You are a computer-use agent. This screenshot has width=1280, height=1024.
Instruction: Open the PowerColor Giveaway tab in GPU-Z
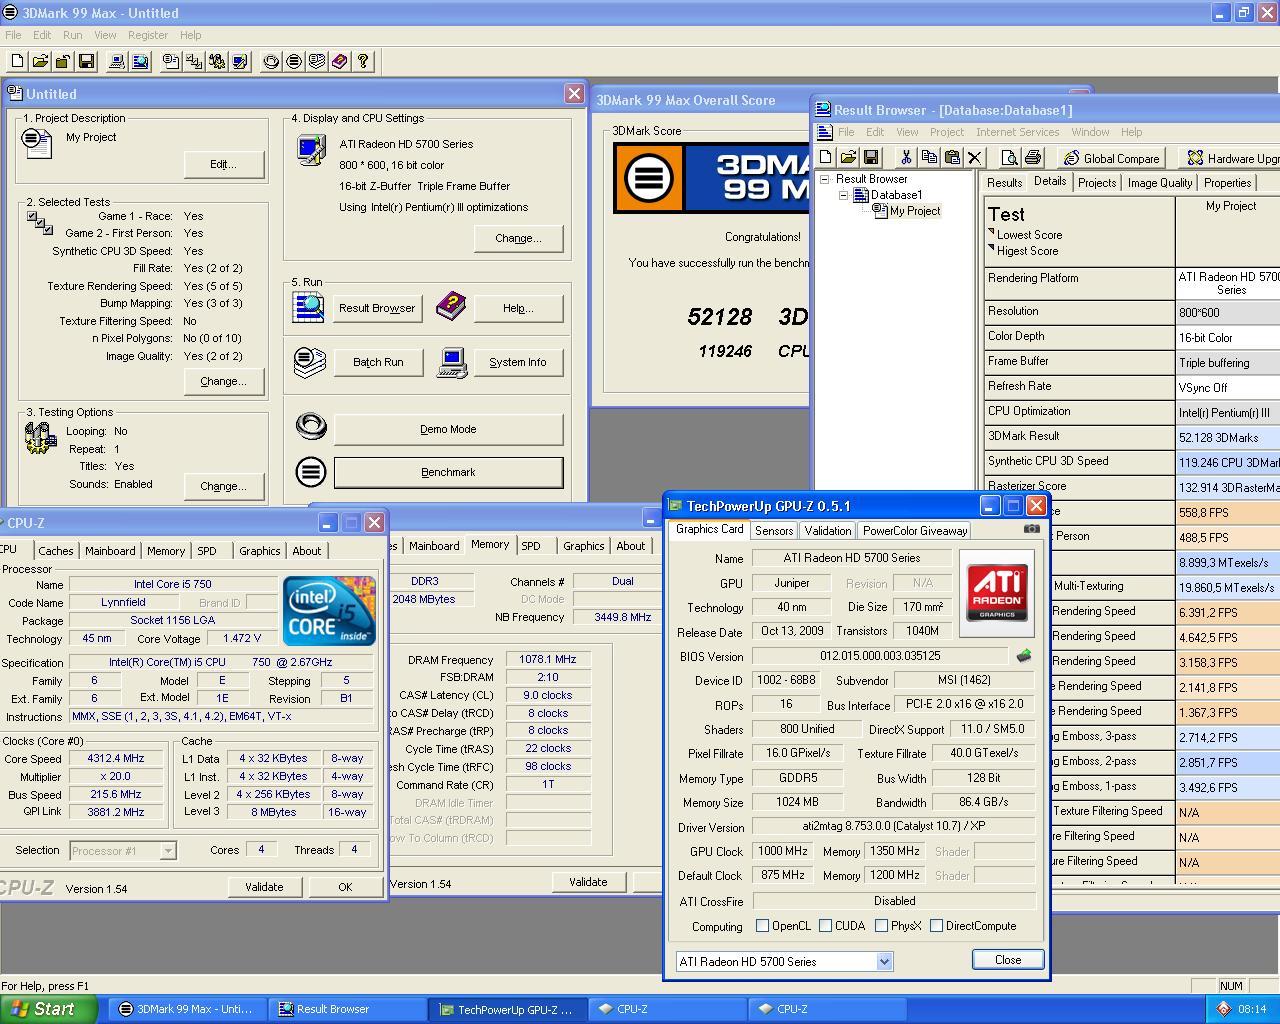tap(915, 531)
